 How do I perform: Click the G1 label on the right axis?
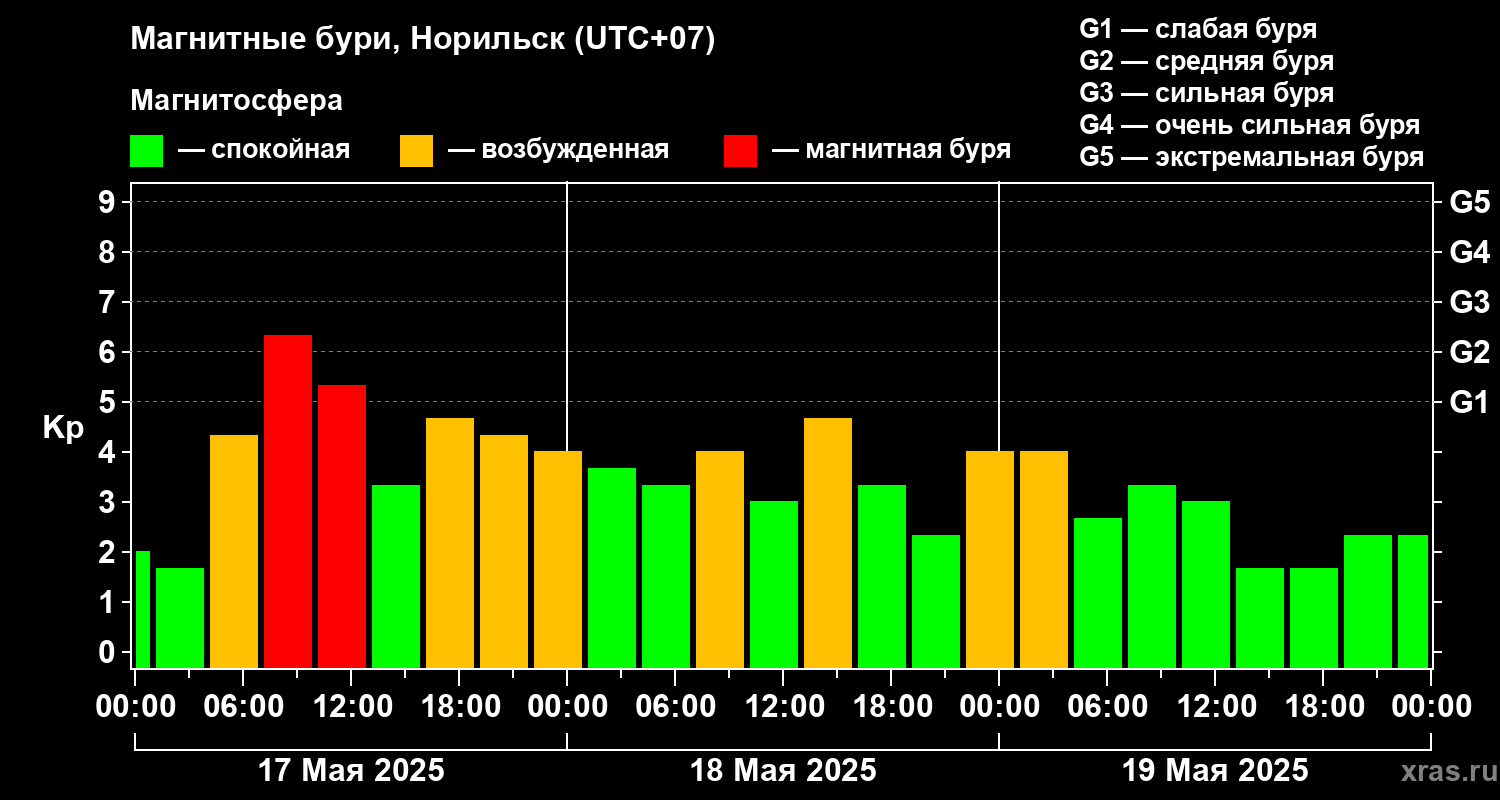click(1470, 402)
